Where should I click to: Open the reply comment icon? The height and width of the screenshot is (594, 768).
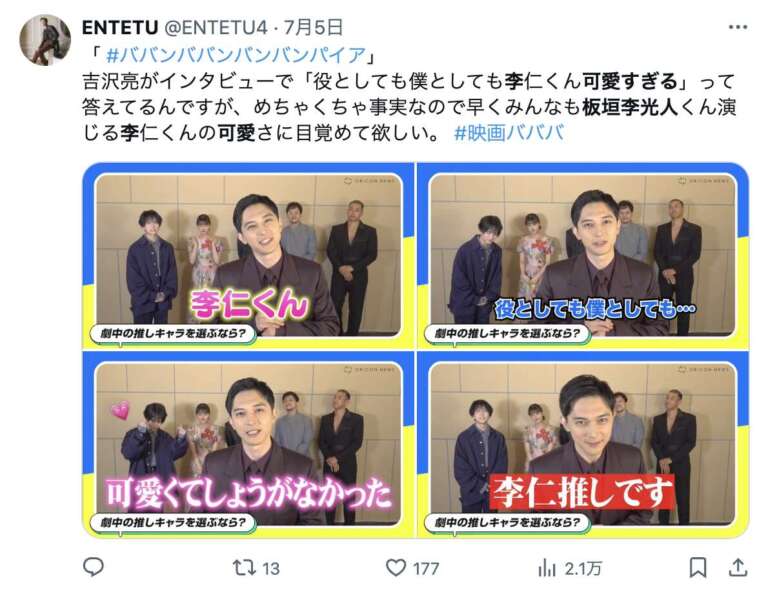pyautogui.click(x=93, y=567)
